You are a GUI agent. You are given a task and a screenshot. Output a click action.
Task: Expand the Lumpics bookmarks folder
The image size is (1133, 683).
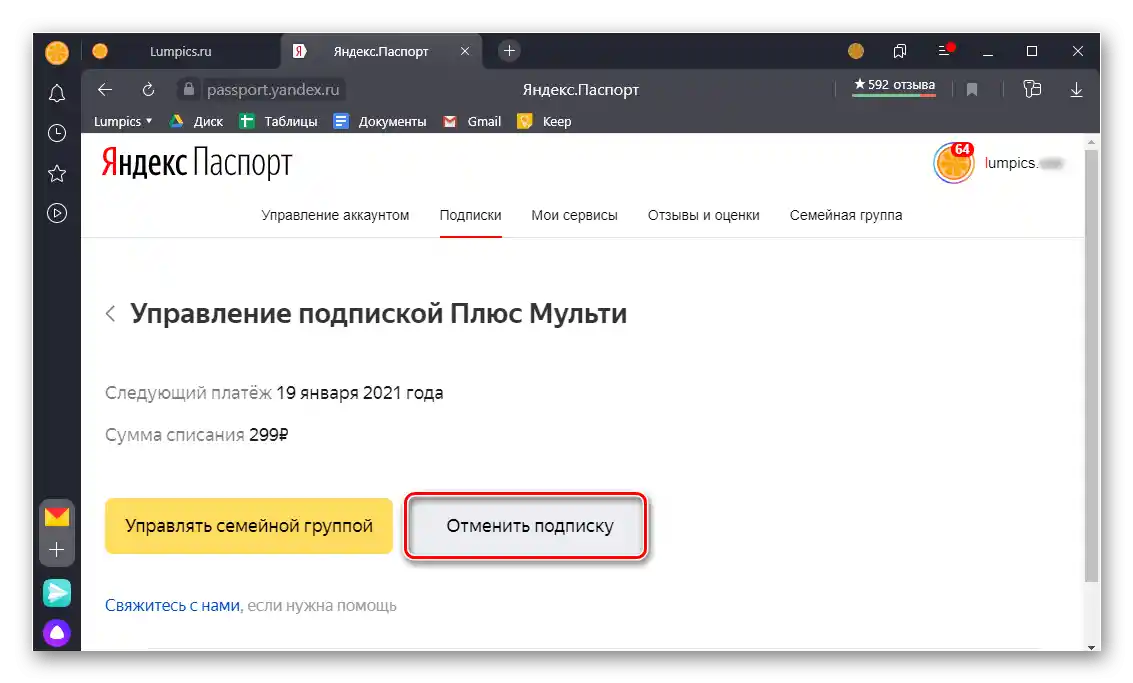coord(123,121)
